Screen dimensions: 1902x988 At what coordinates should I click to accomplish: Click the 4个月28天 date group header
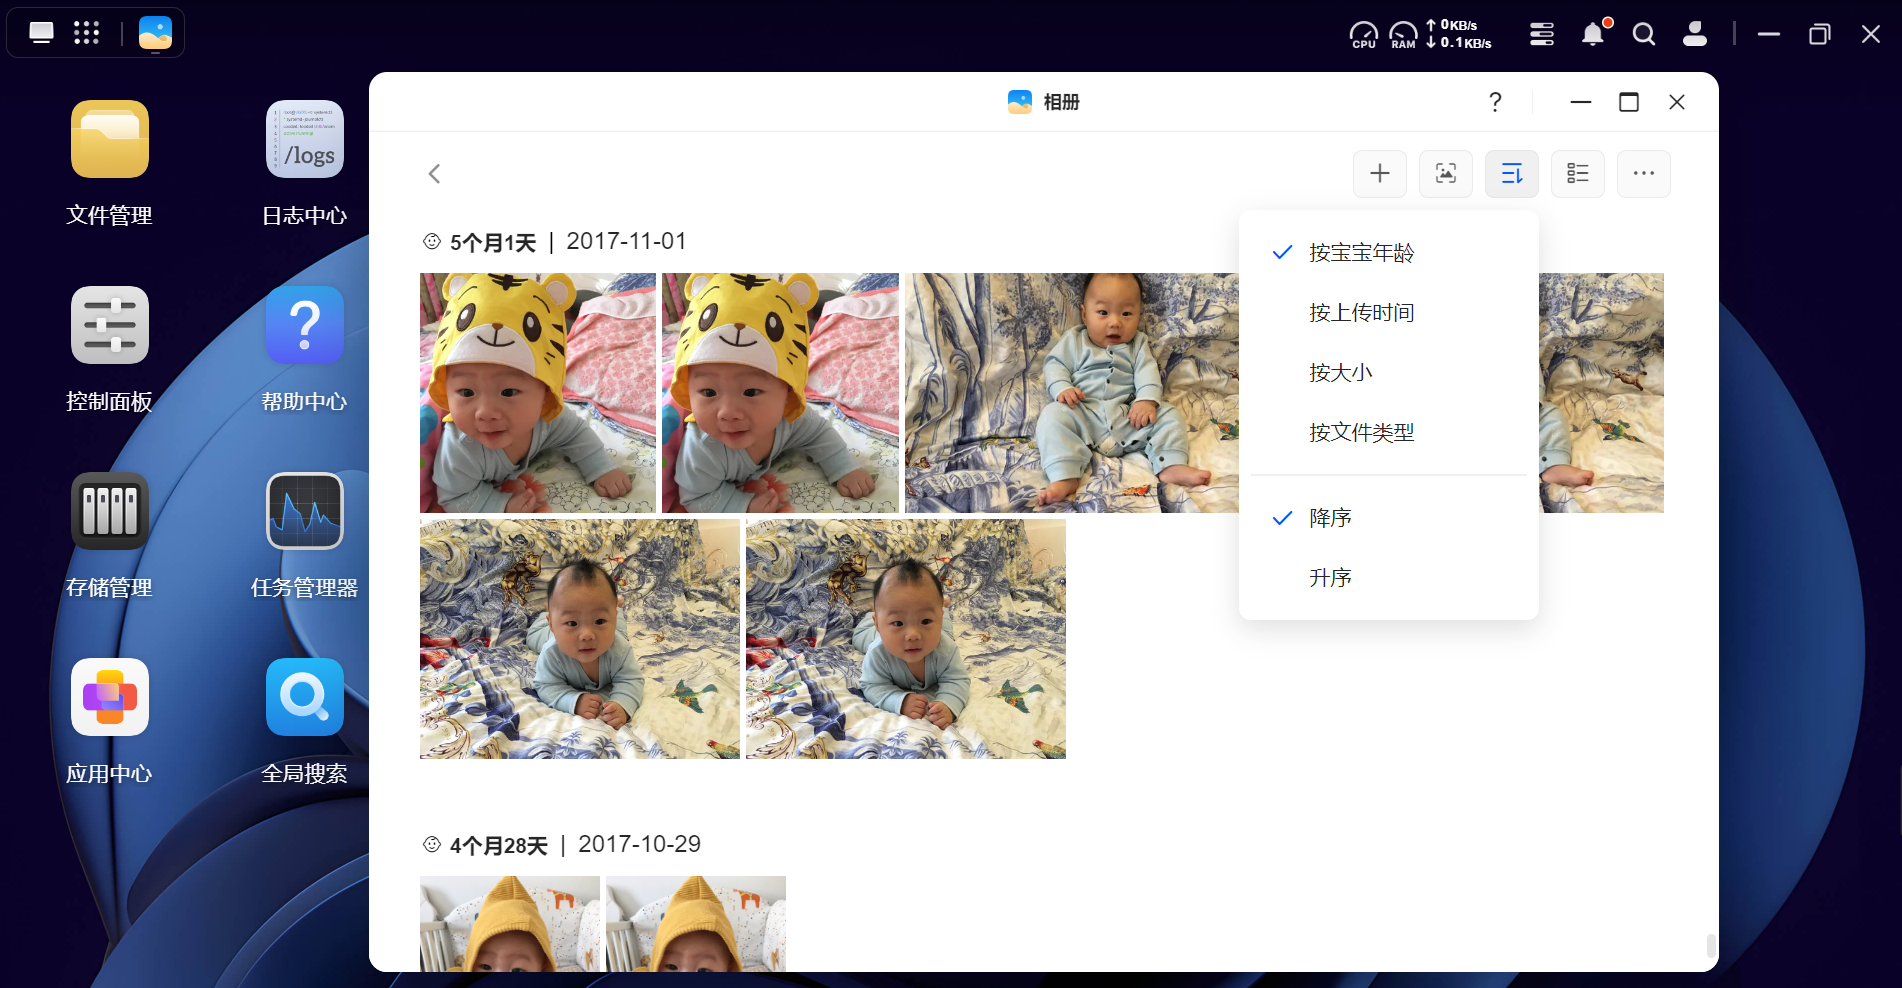coord(561,845)
